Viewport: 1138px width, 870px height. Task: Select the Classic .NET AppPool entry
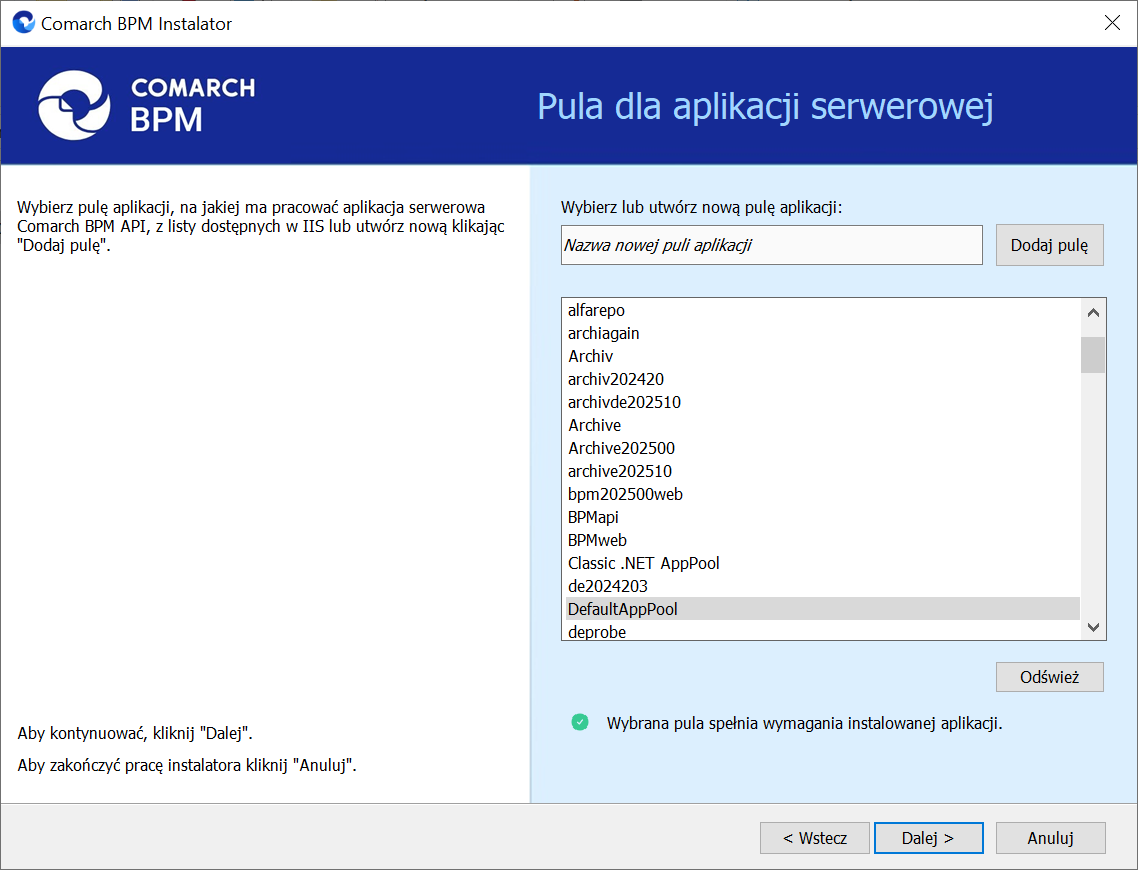[823, 563]
